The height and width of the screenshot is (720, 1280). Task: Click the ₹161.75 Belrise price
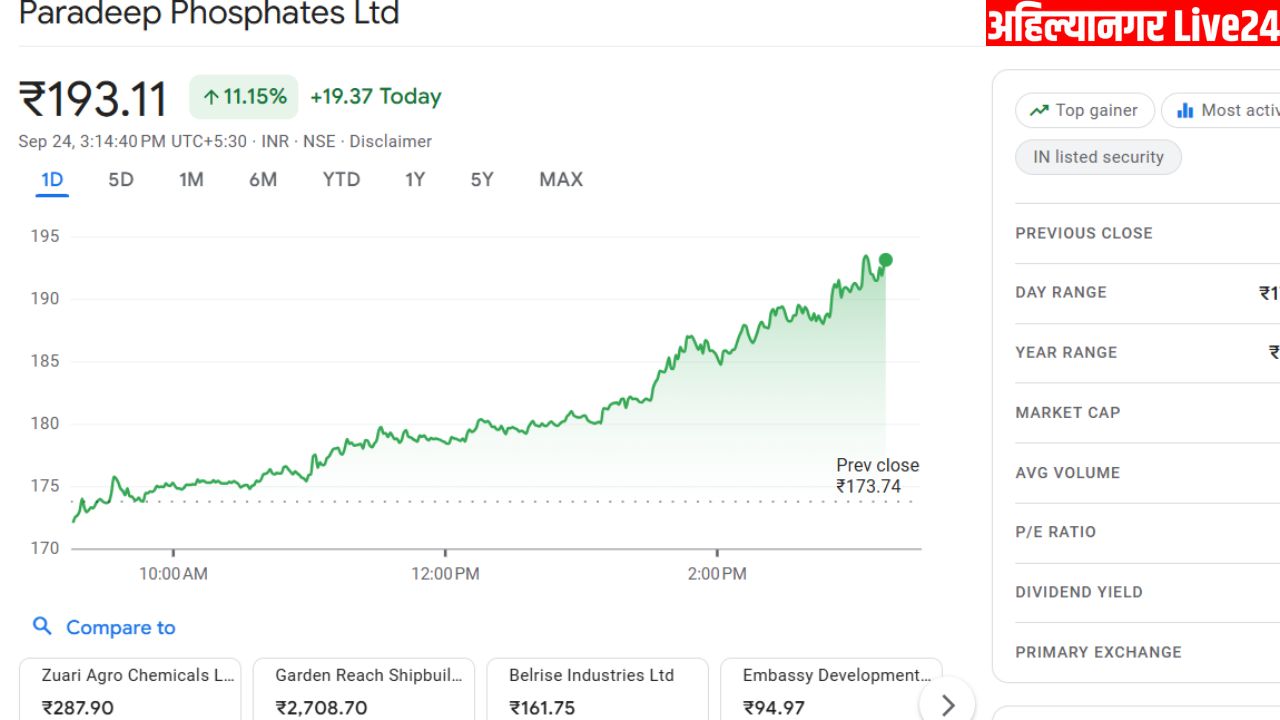542,708
